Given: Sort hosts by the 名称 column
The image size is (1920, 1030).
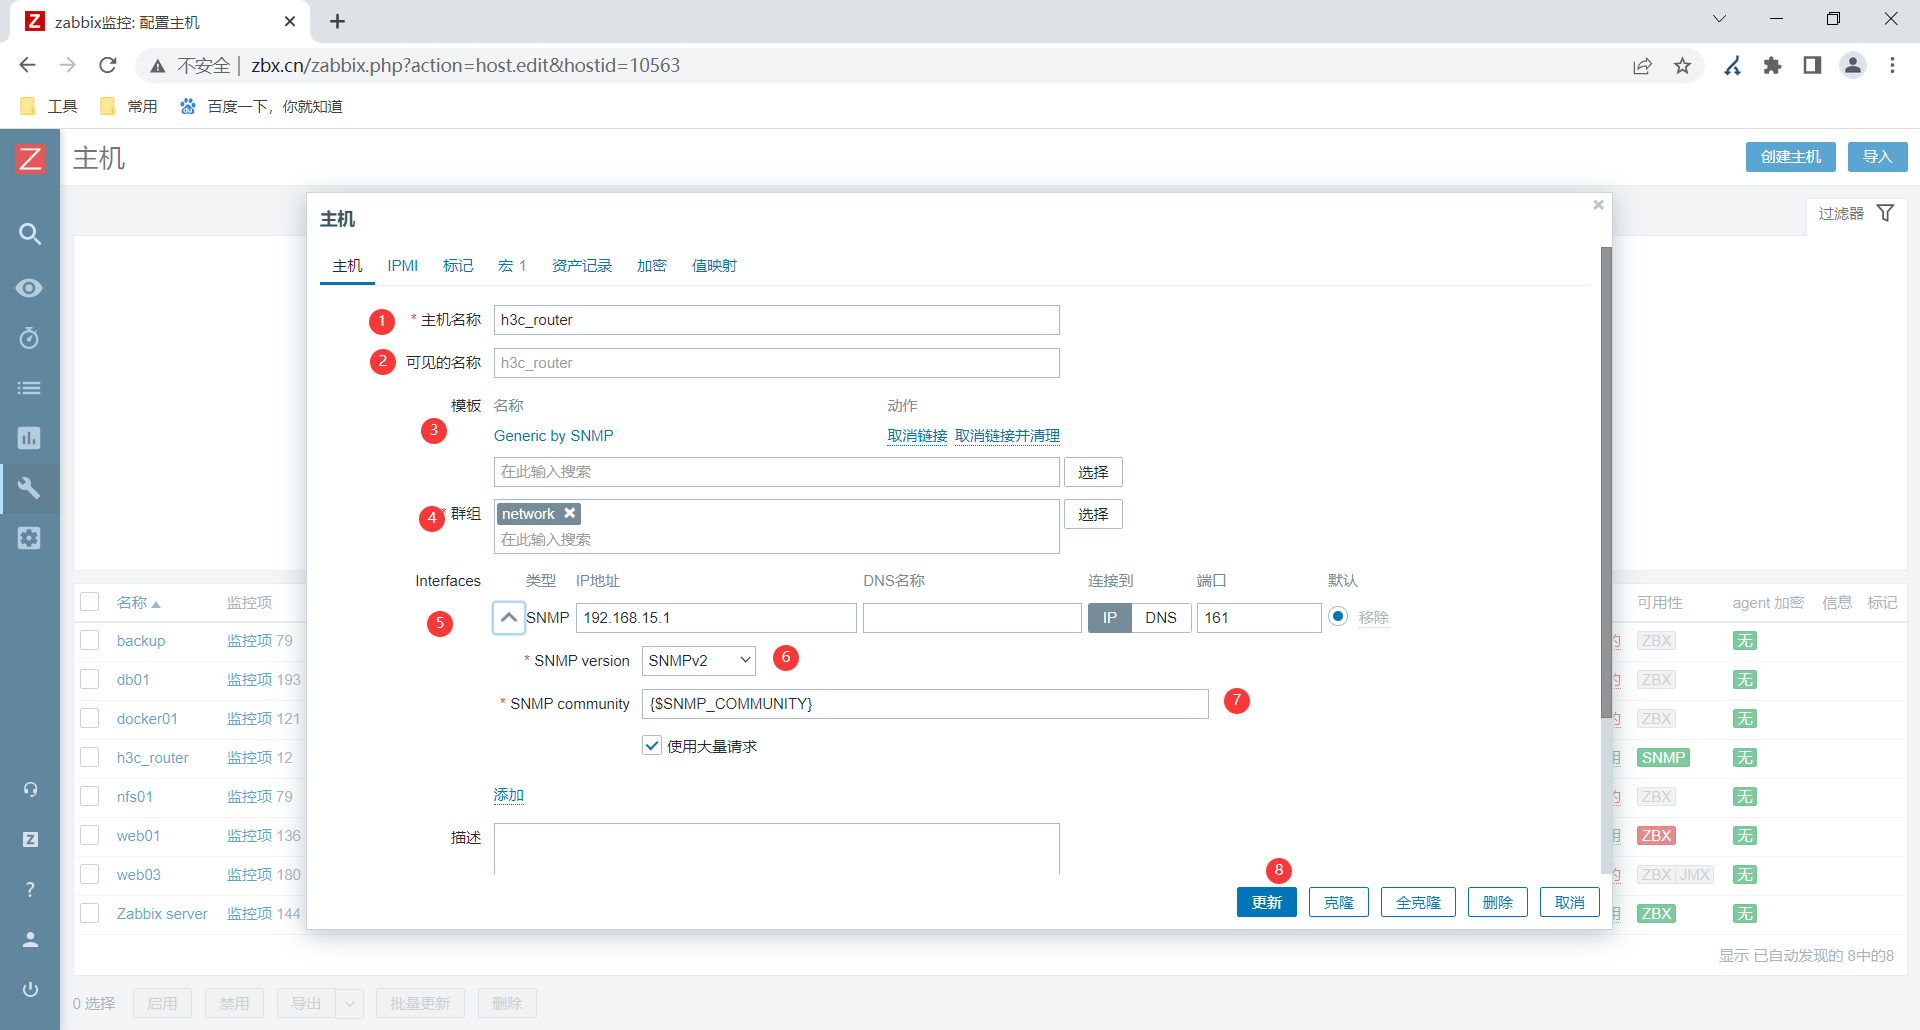Looking at the screenshot, I should click(x=138, y=603).
